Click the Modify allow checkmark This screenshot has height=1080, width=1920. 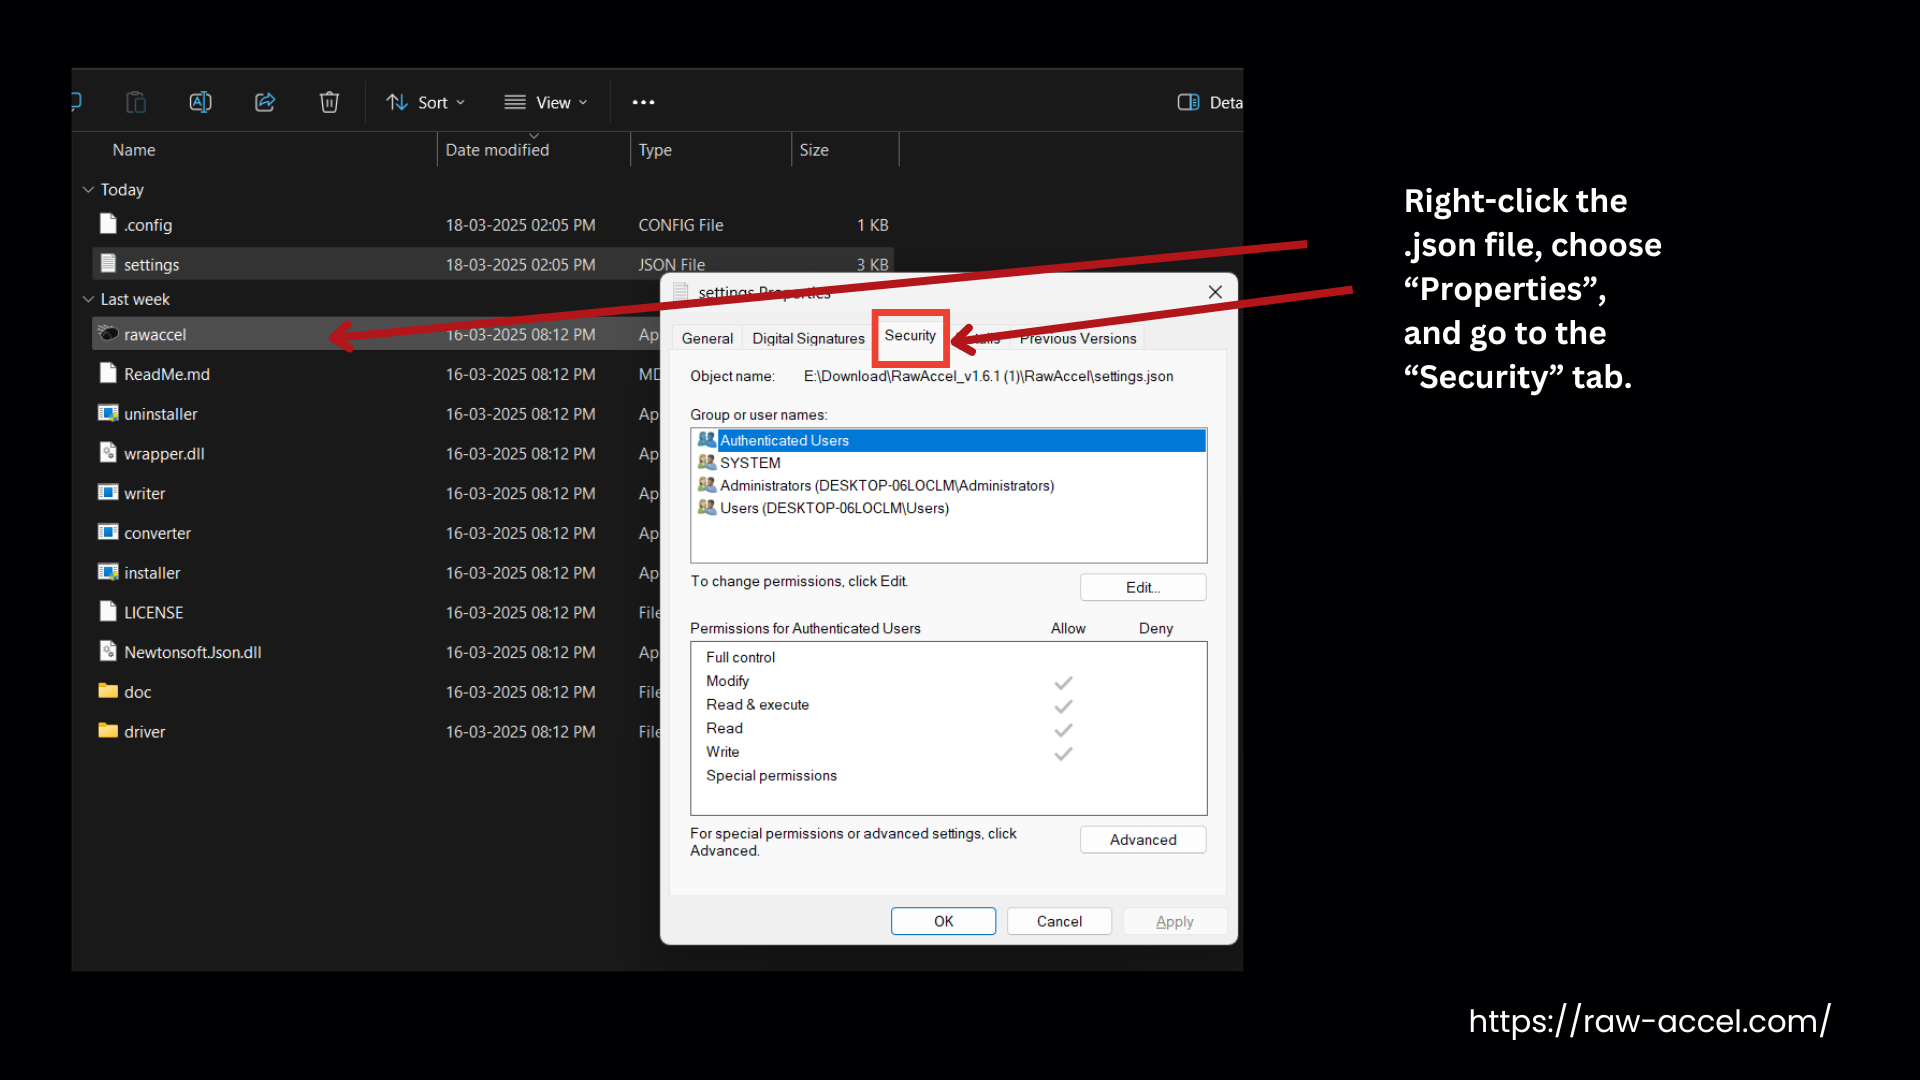1063,682
